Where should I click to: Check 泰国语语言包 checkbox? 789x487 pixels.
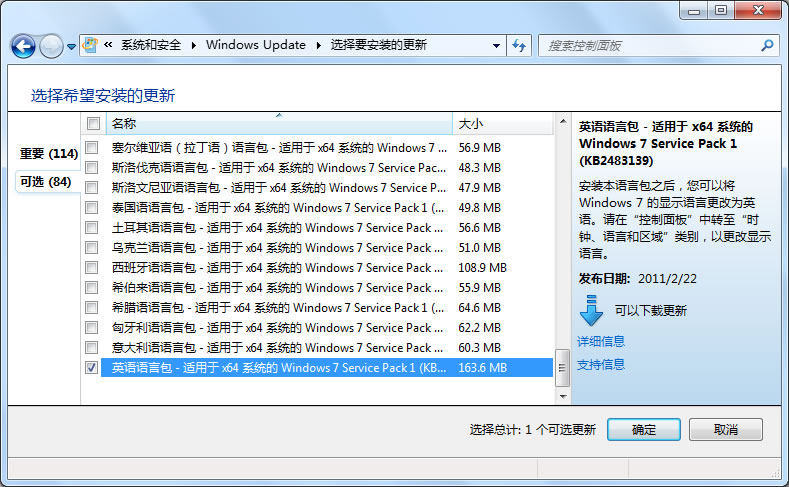click(92, 207)
